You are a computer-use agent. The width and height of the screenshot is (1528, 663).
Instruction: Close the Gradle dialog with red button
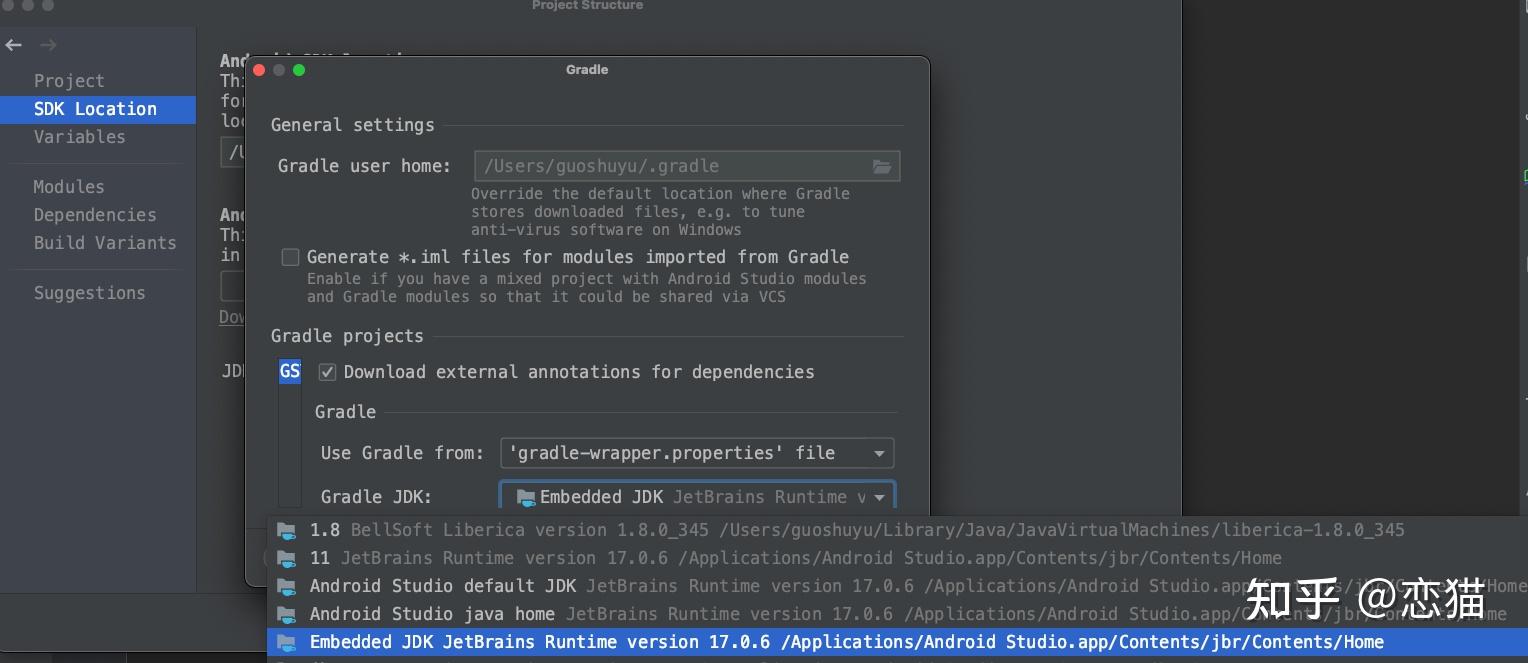(x=259, y=70)
